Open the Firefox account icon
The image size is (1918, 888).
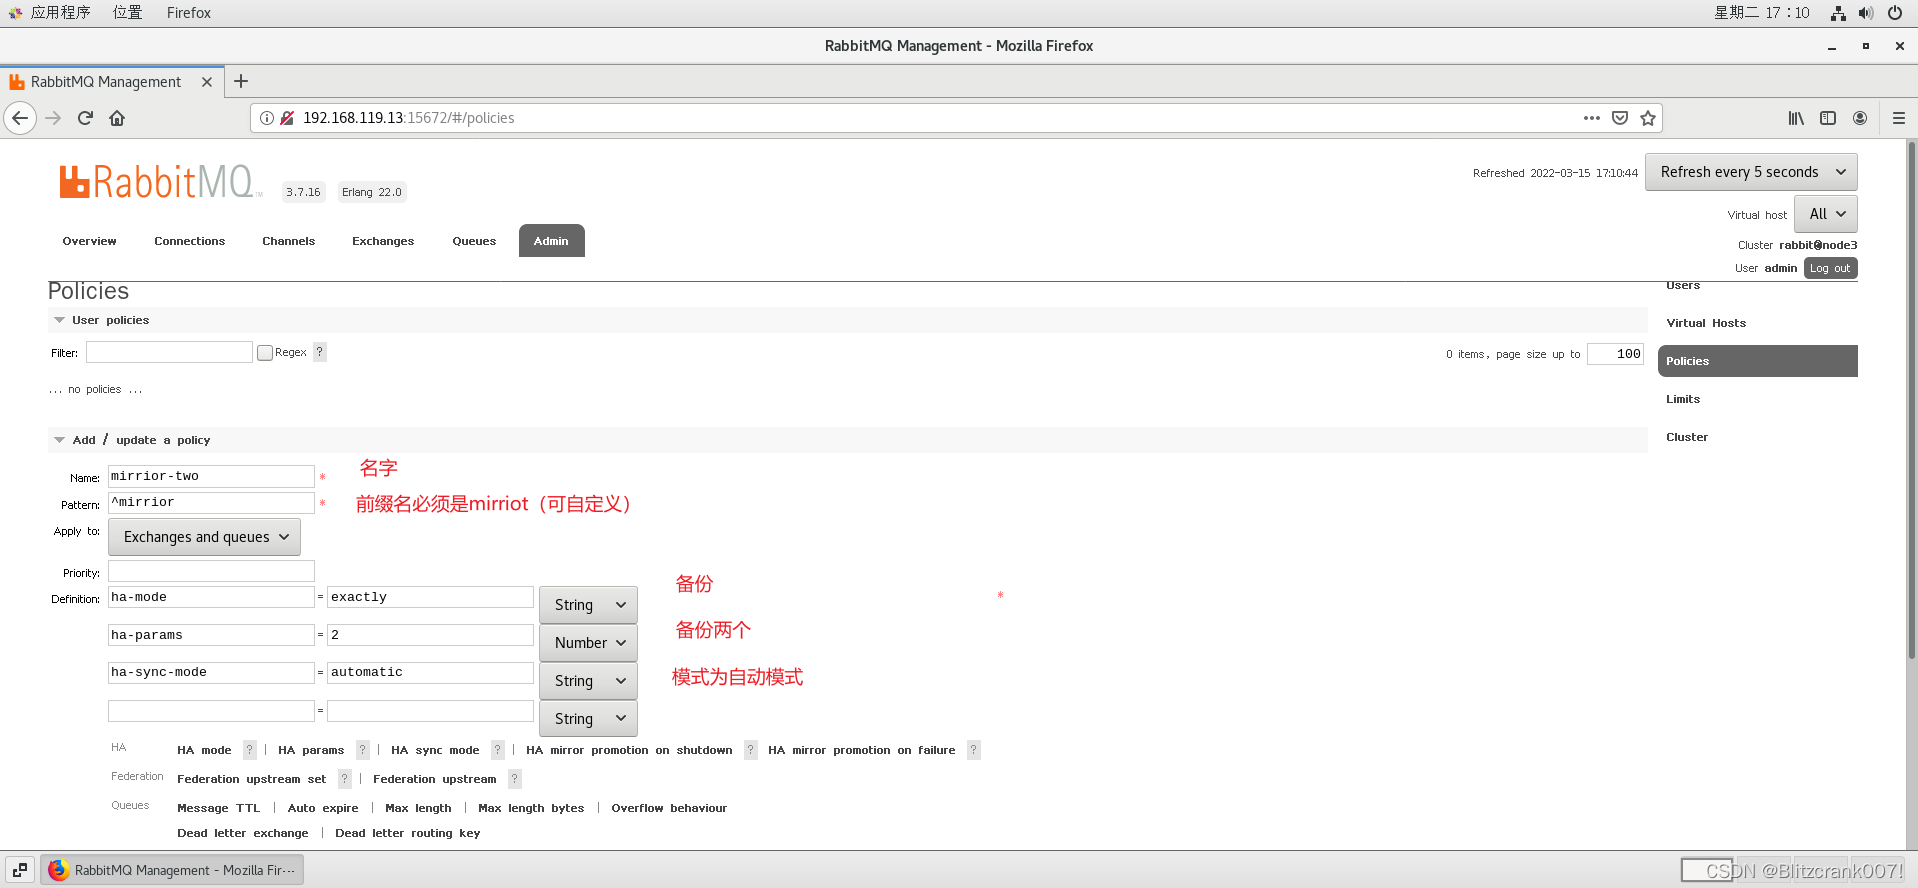click(x=1860, y=118)
